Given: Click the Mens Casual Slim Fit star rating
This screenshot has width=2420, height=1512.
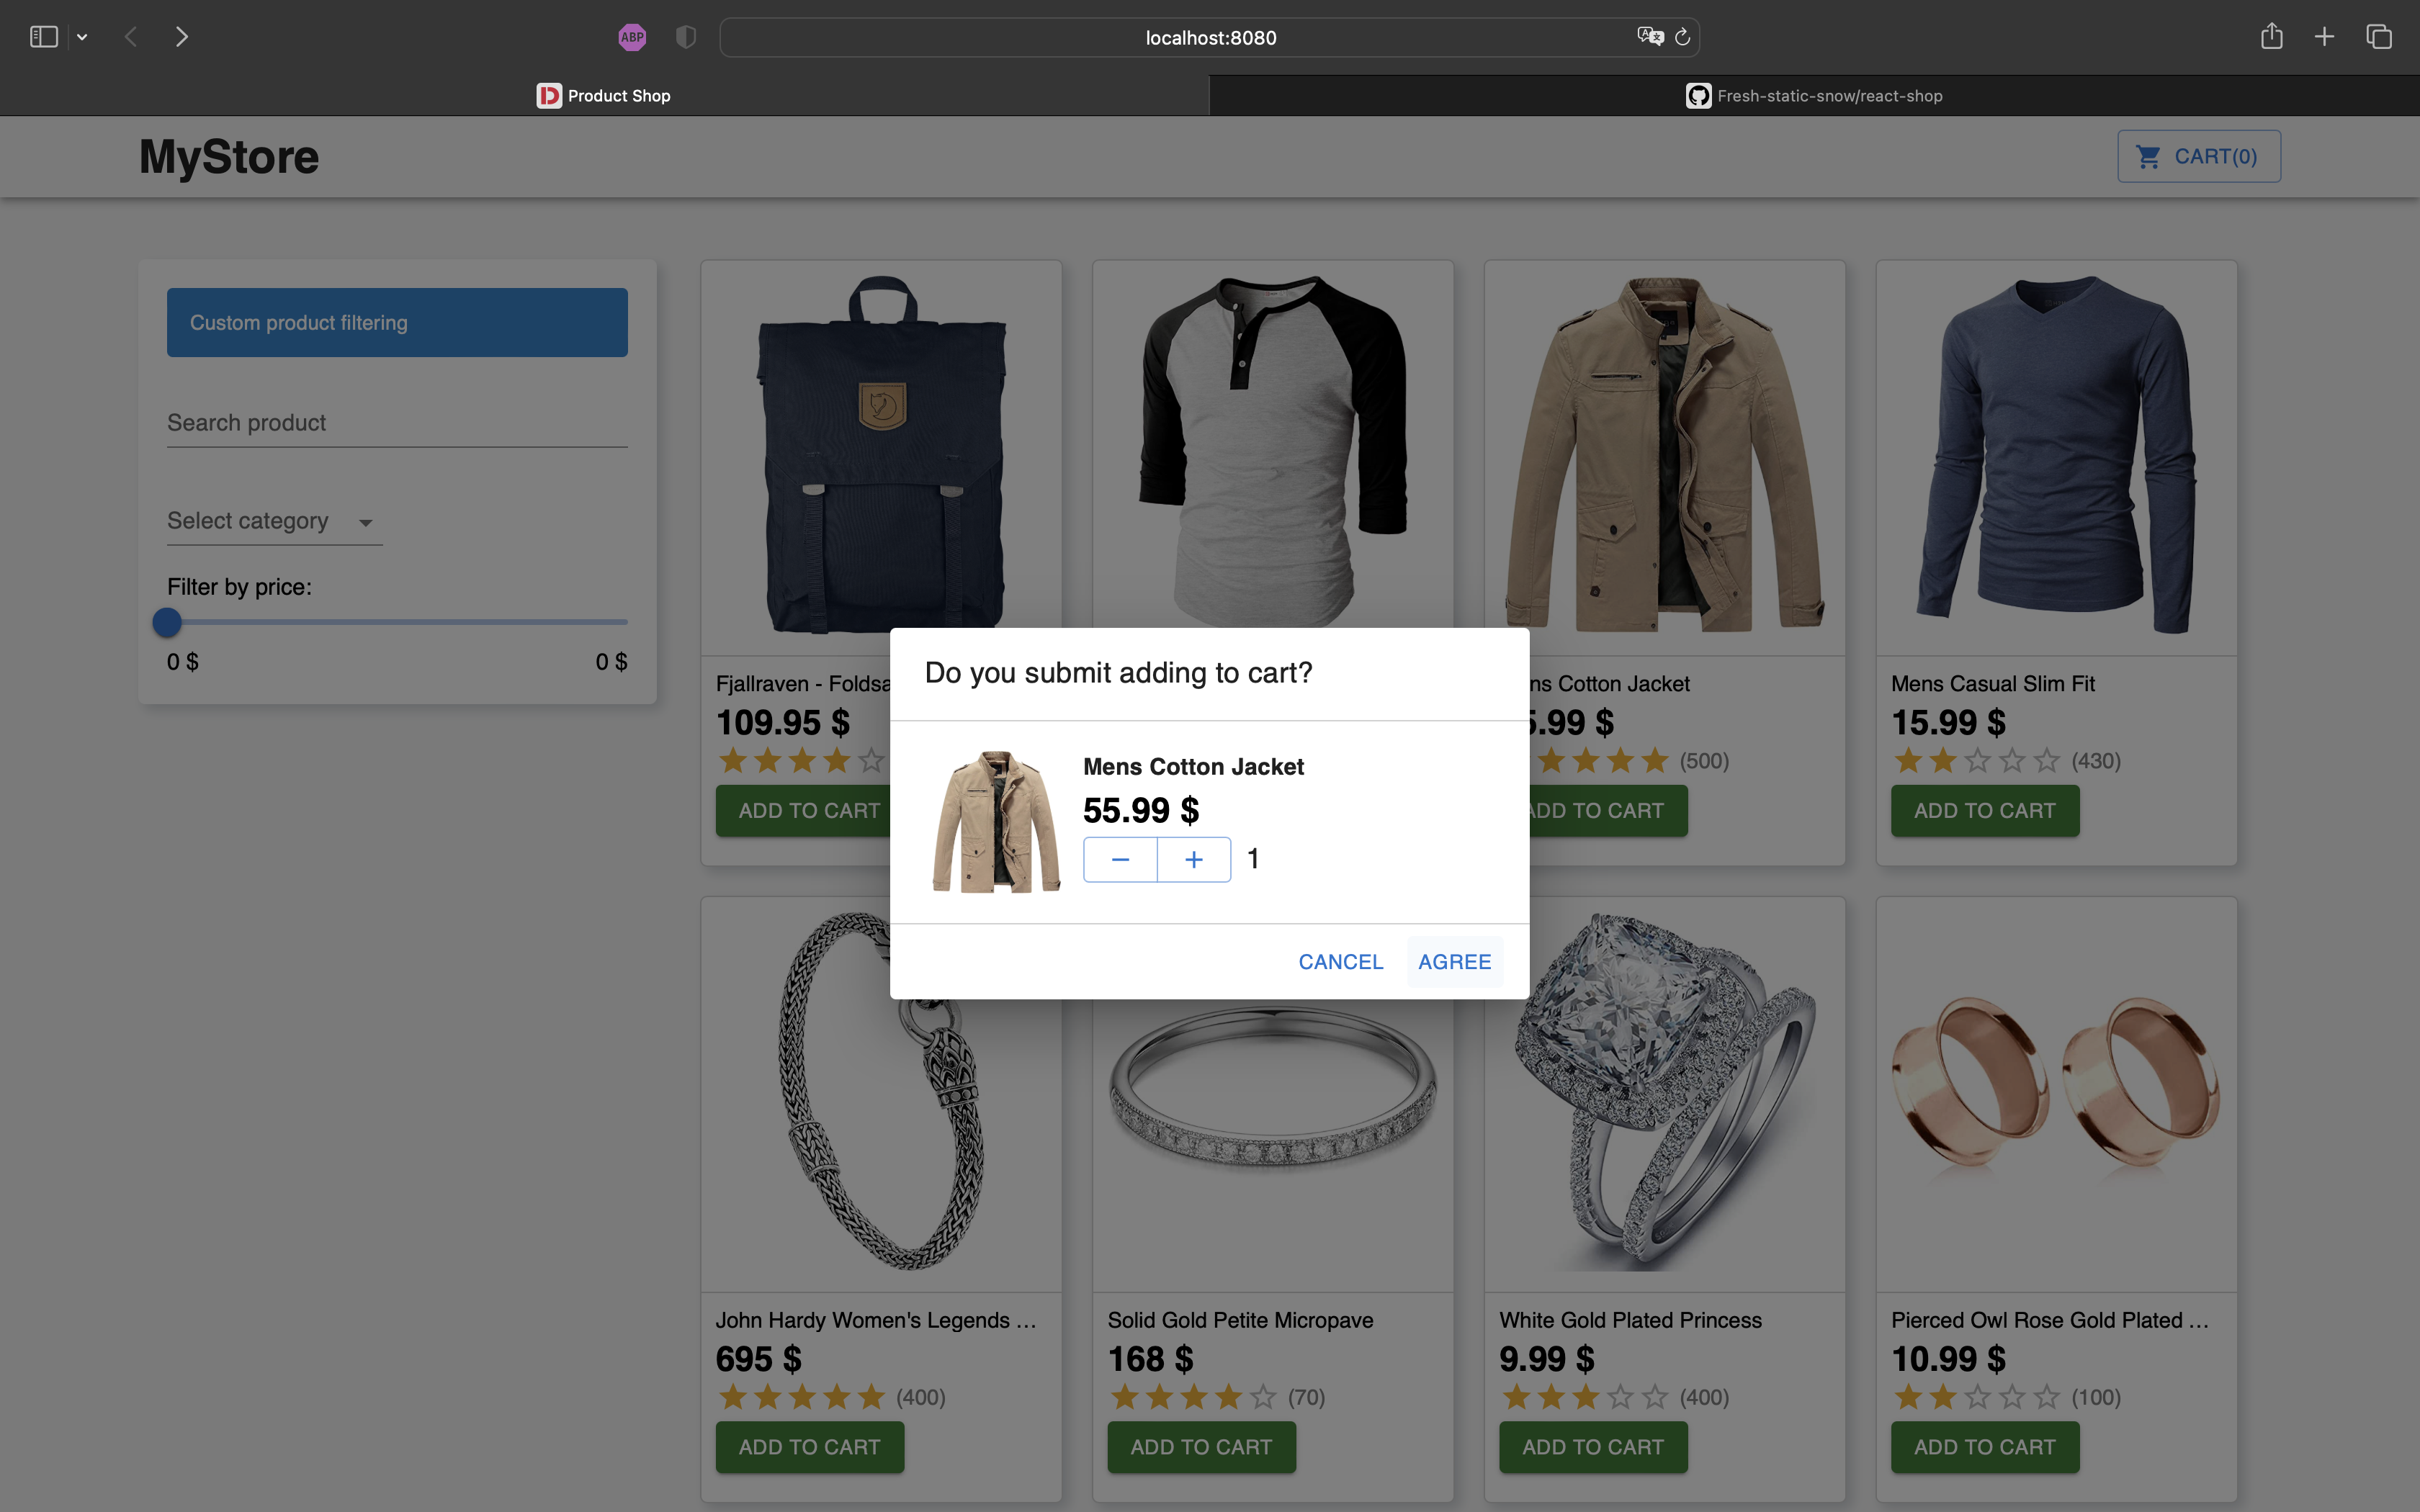Looking at the screenshot, I should coord(1977,760).
